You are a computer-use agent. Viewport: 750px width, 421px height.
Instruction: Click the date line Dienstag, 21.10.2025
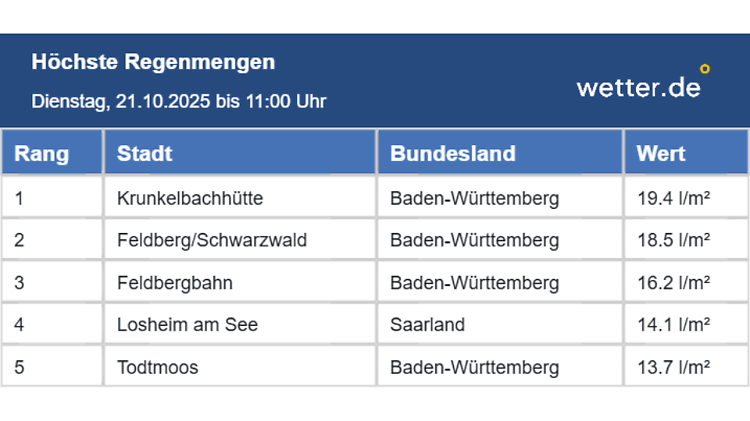pos(179,101)
